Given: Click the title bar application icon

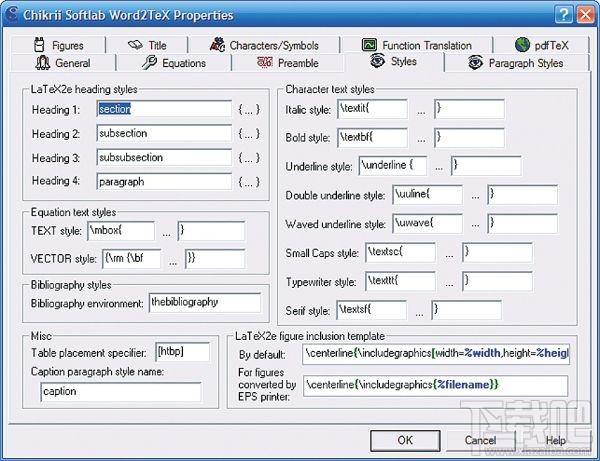Looking at the screenshot, I should 12,15.
